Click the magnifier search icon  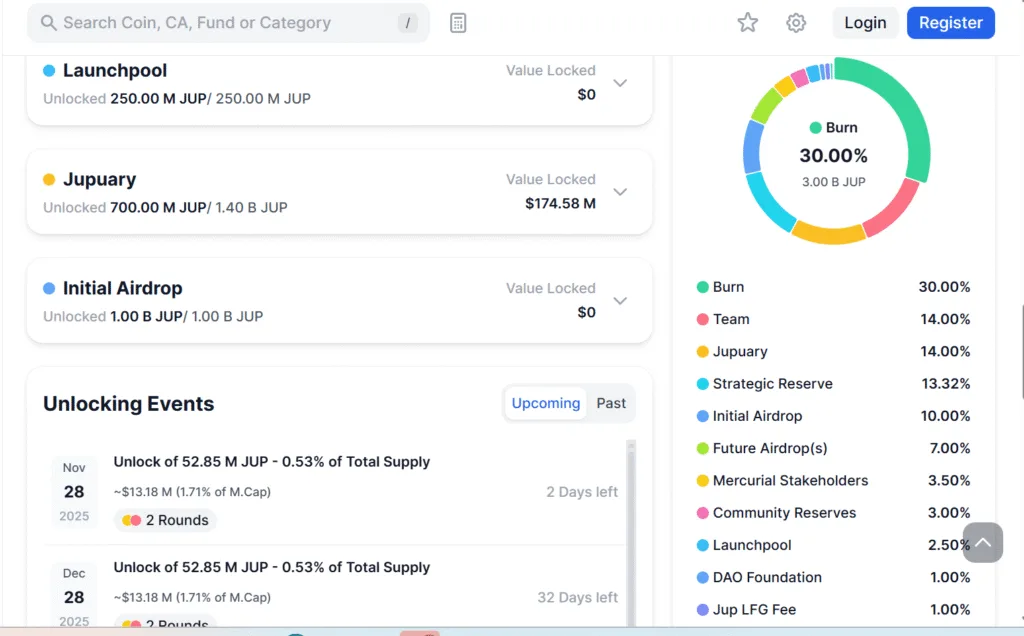click(x=48, y=23)
